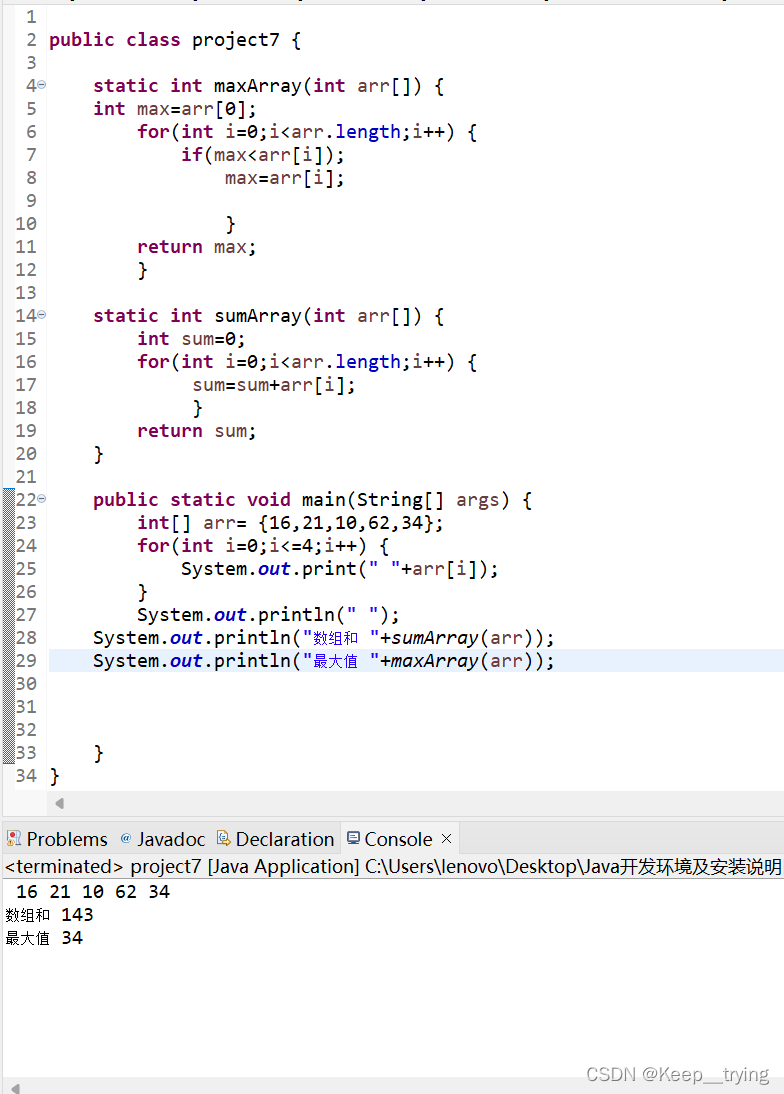
Task: Click the 'return sum;' statement
Action: click(x=197, y=431)
